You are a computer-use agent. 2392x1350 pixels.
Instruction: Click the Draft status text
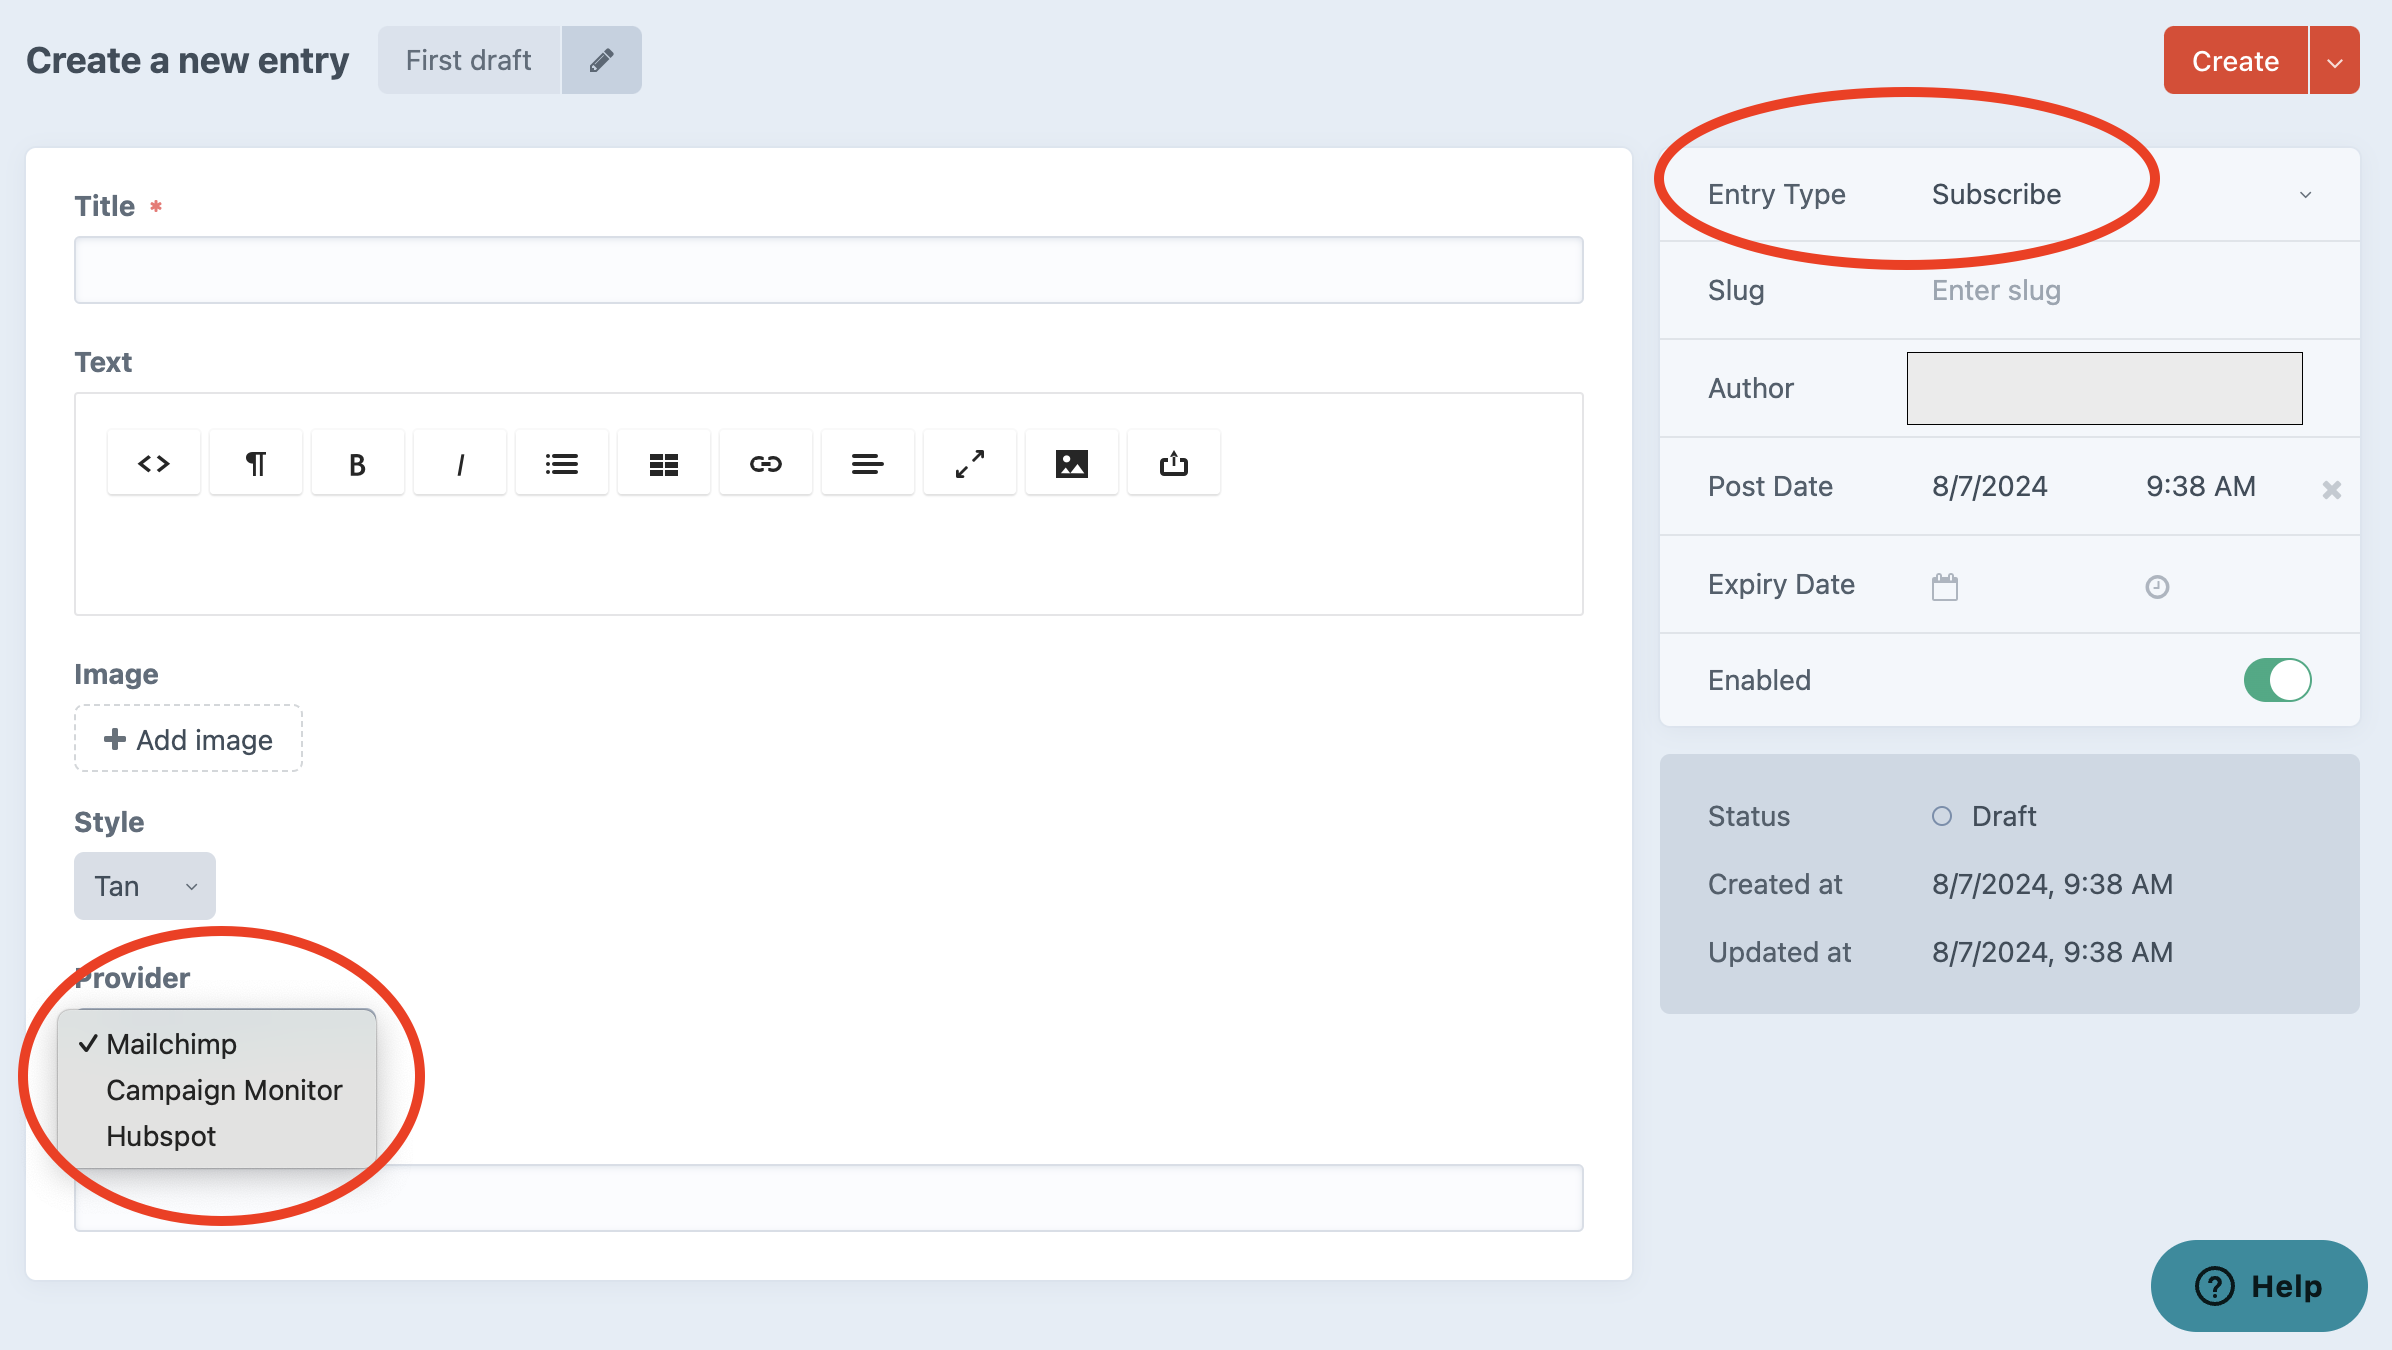[2003, 816]
